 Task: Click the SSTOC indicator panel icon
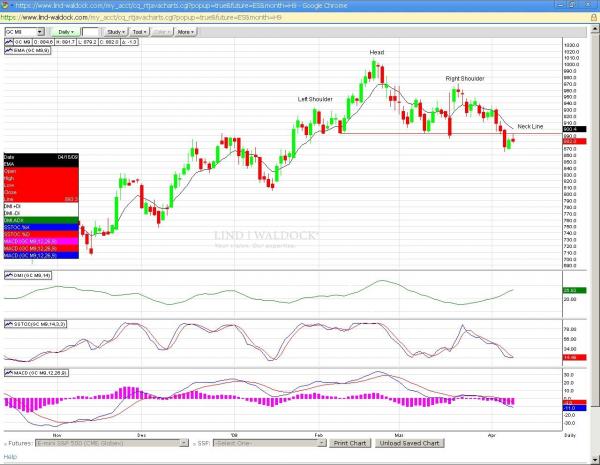[x=7, y=323]
